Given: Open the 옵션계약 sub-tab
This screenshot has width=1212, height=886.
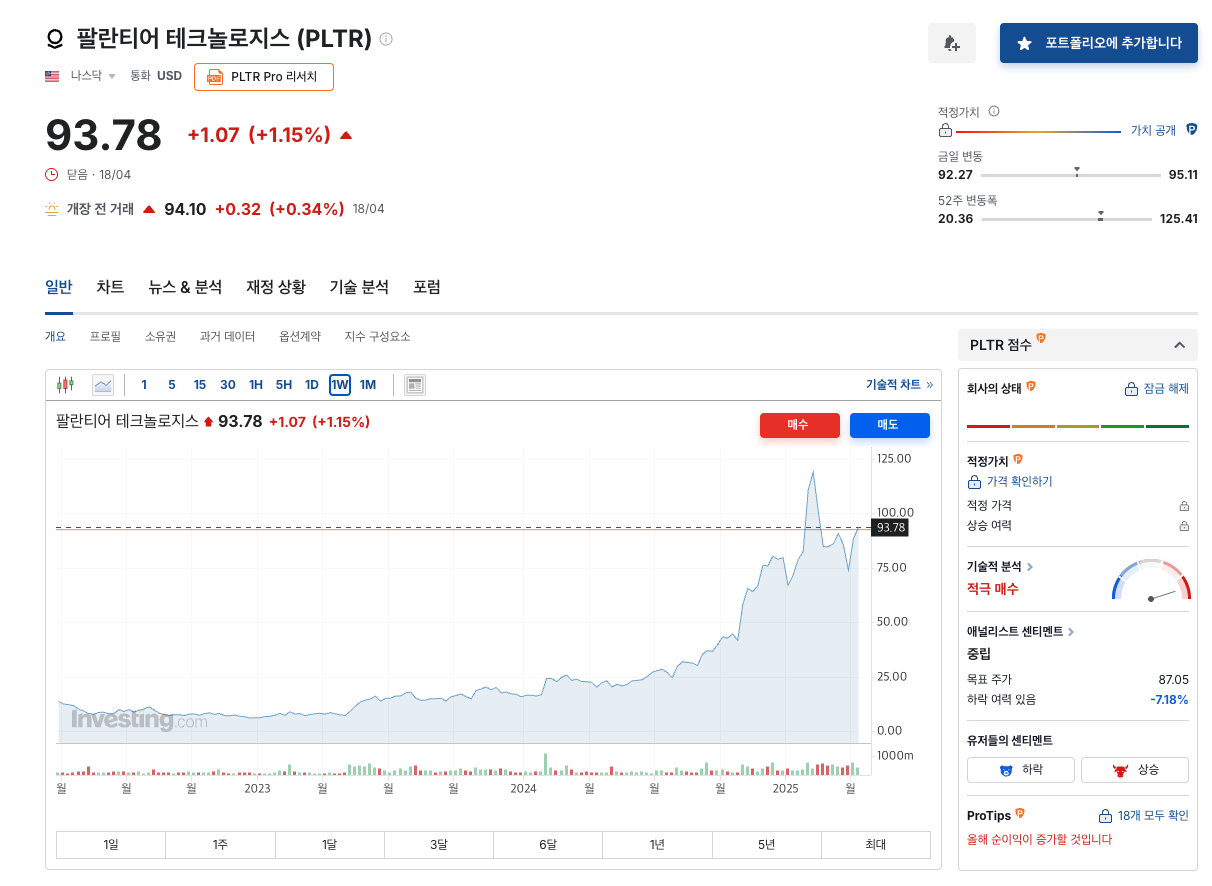Looking at the screenshot, I should (x=300, y=337).
